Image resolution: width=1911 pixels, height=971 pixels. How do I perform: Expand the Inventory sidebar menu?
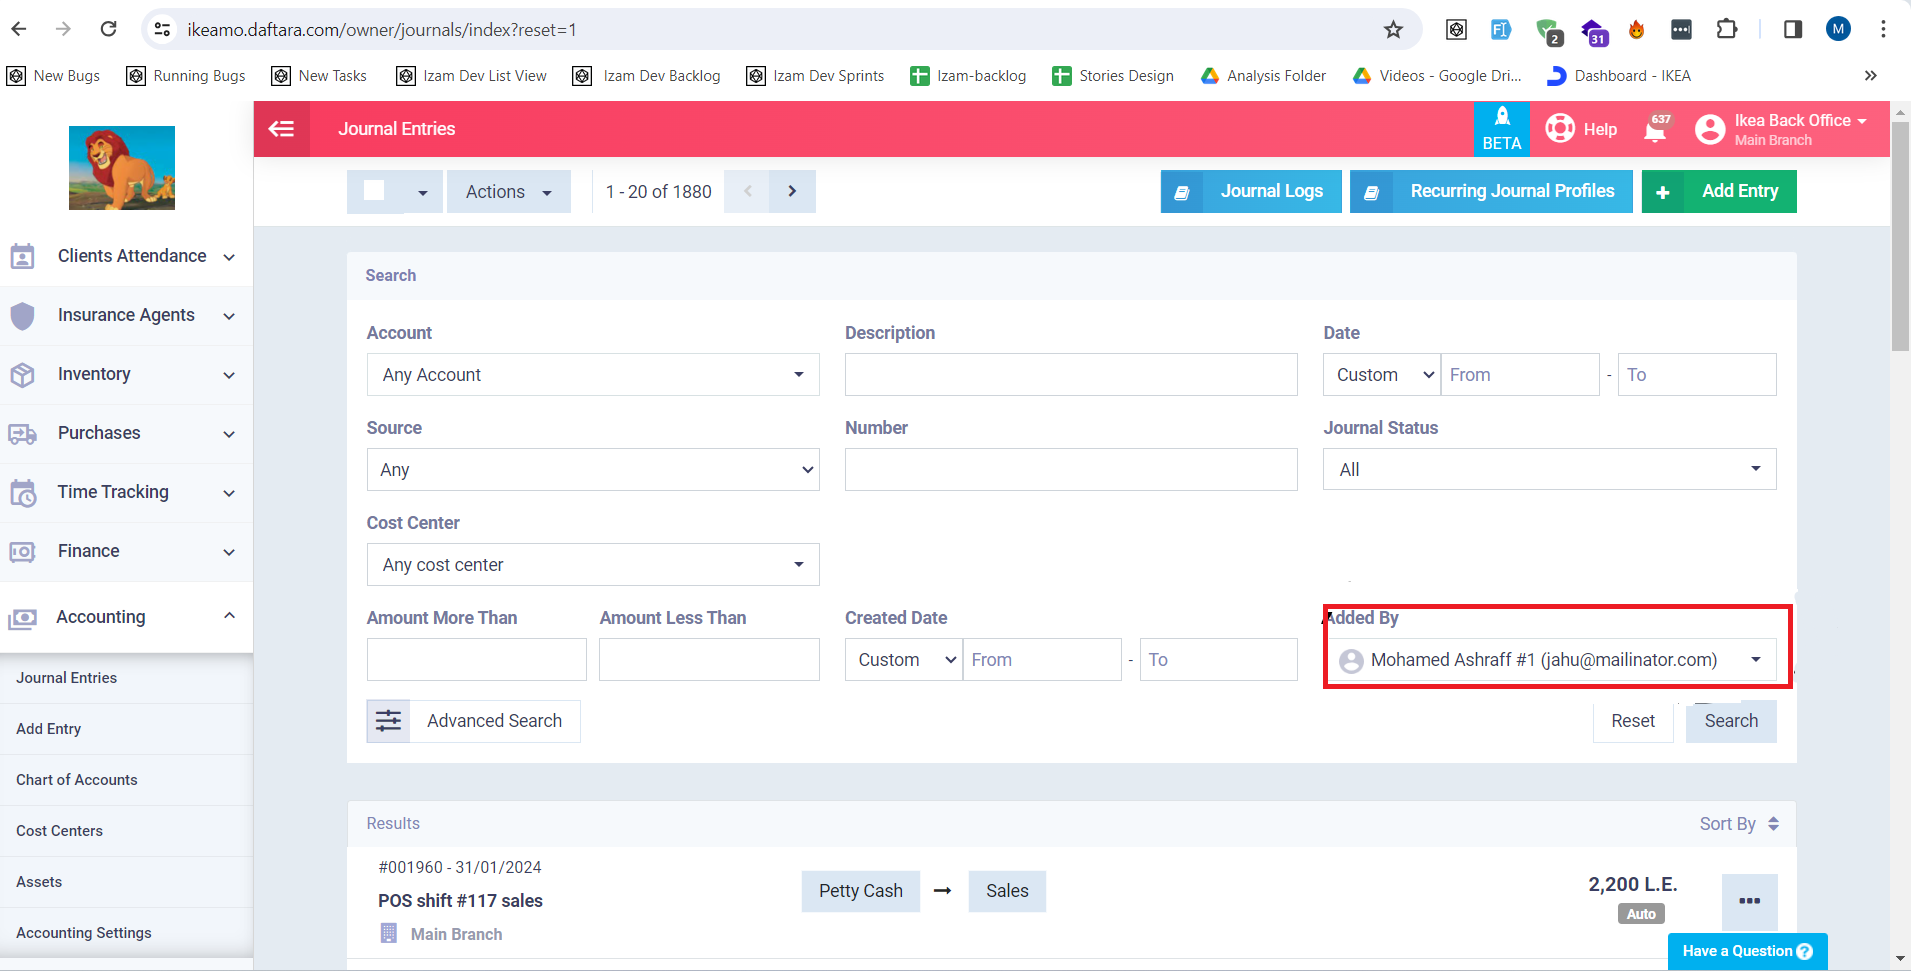tap(125, 375)
